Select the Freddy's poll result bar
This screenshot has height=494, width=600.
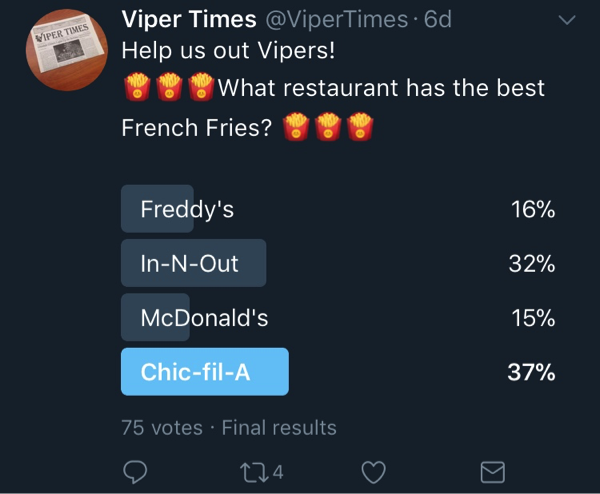coord(157,209)
